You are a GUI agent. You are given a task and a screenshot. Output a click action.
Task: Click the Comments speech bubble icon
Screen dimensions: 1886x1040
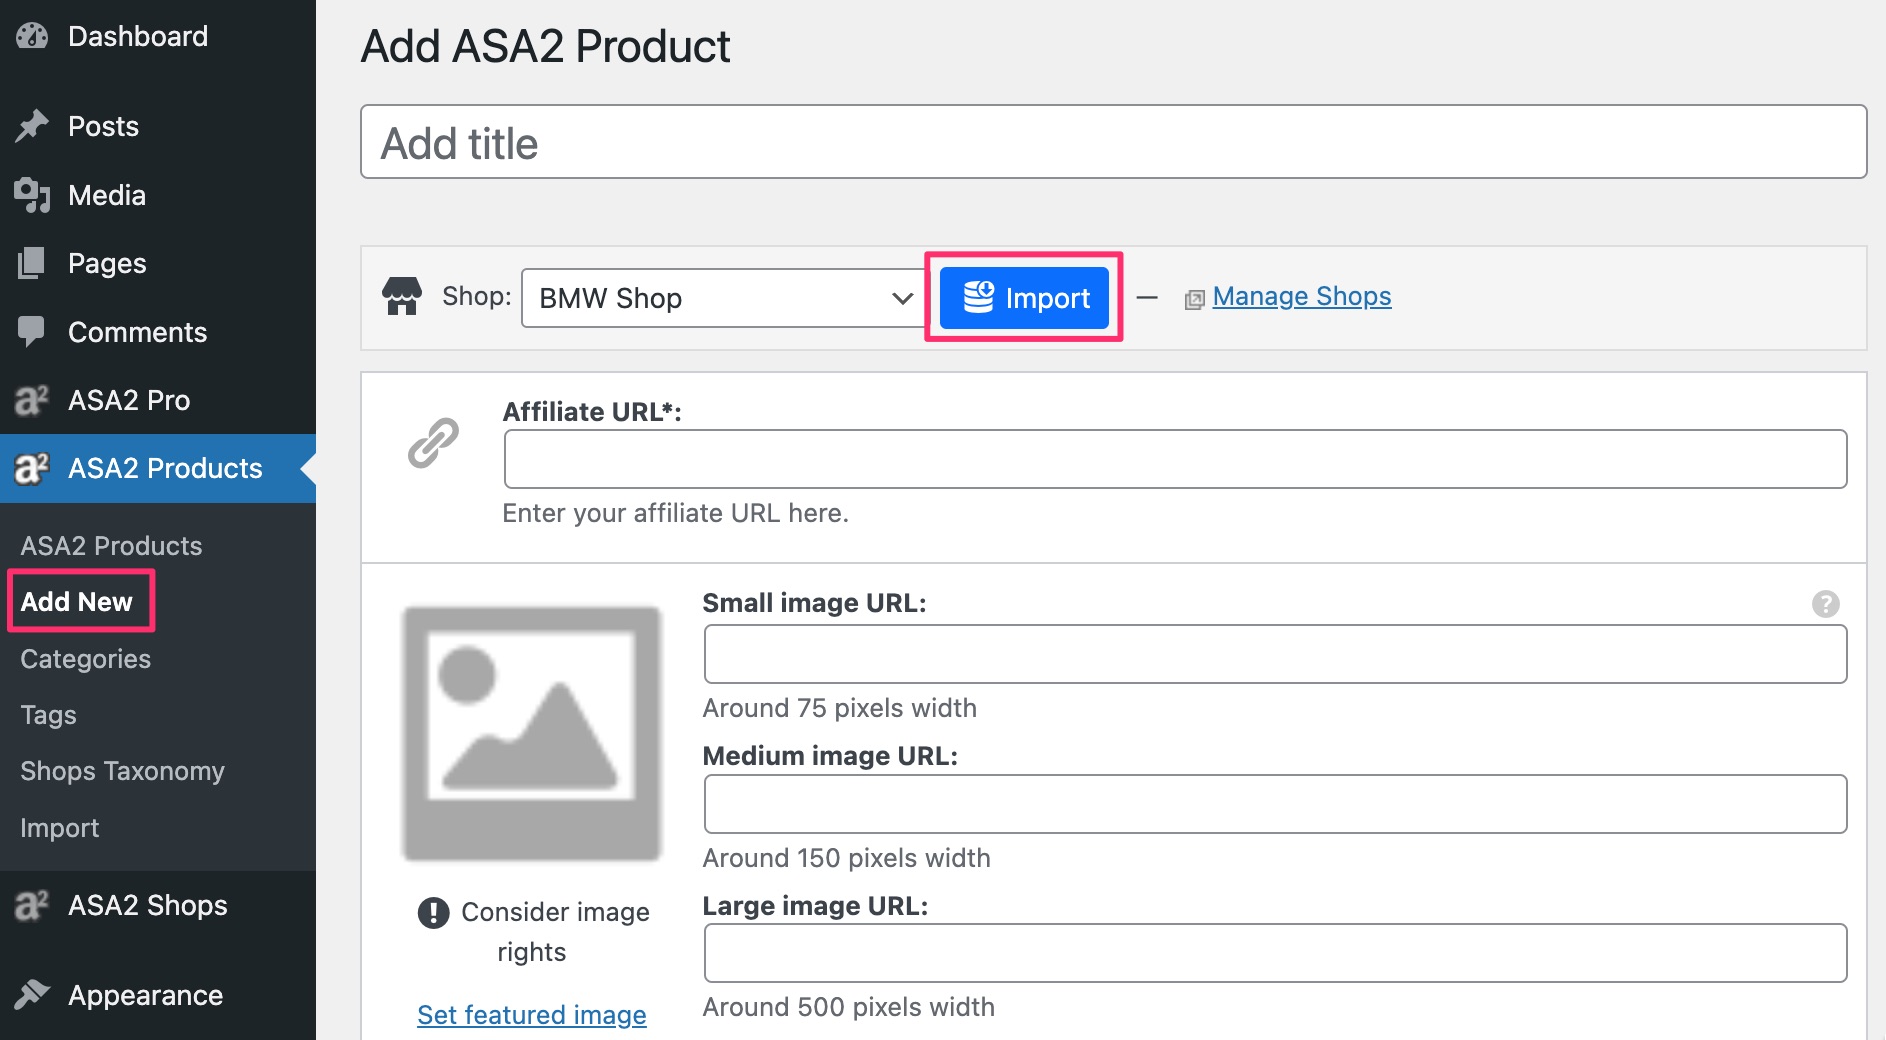pos(33,332)
